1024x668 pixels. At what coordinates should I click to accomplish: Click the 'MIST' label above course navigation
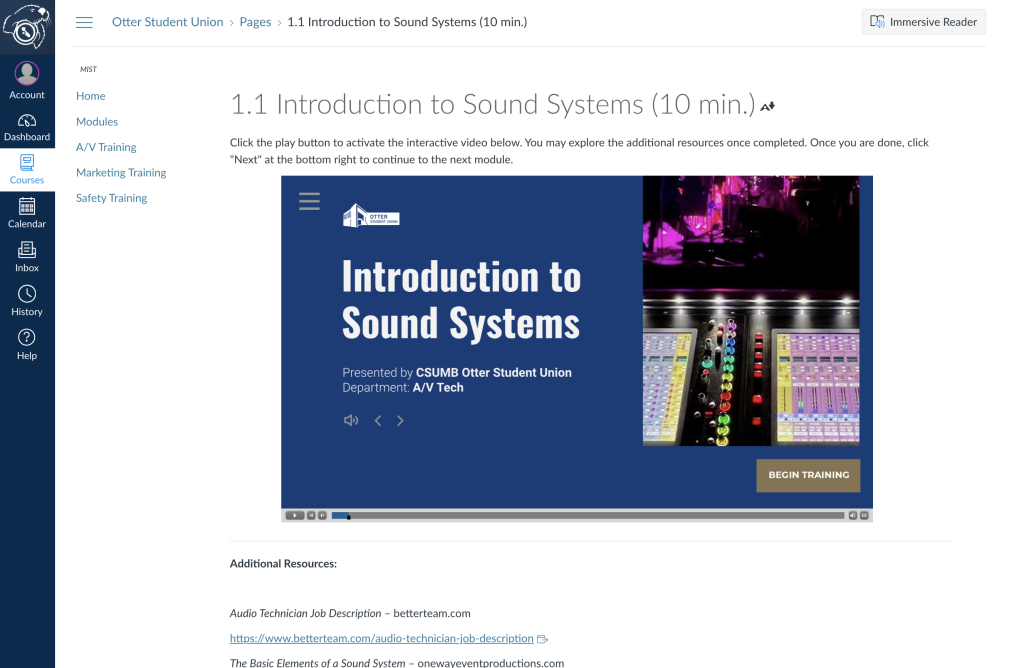click(x=88, y=69)
